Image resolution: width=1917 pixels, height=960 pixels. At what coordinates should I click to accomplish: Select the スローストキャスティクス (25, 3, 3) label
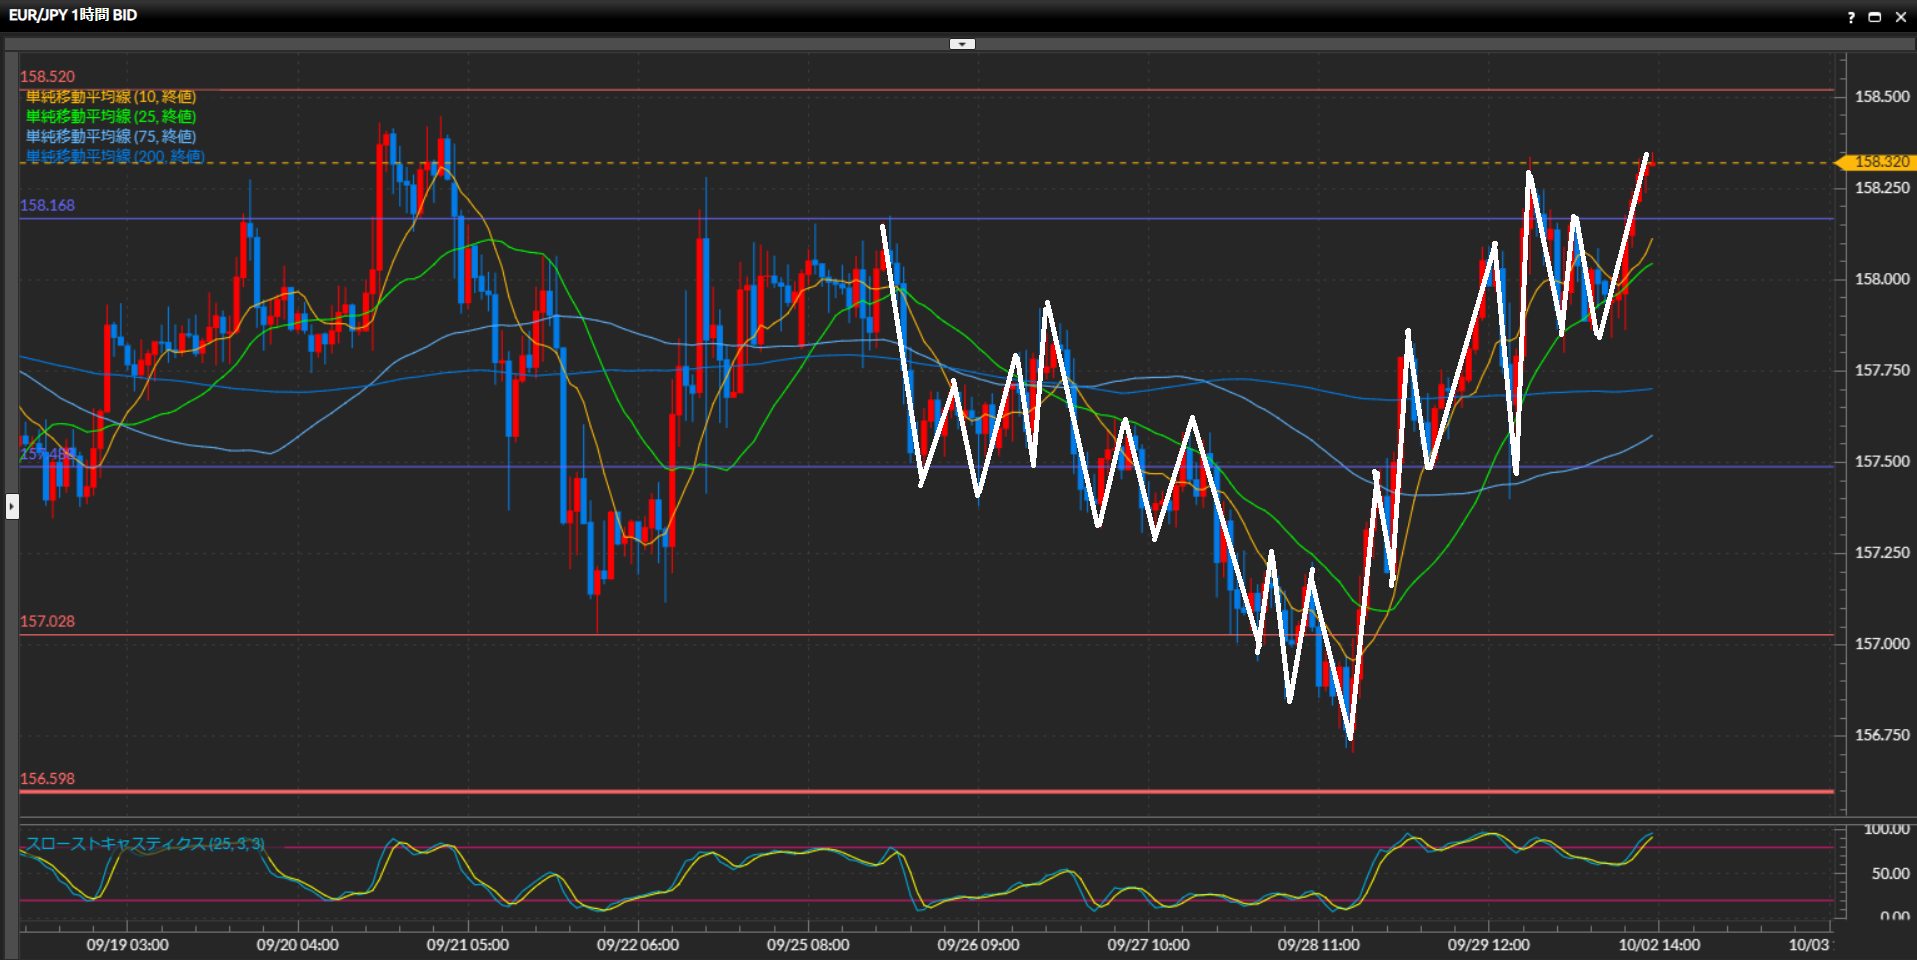[x=145, y=844]
